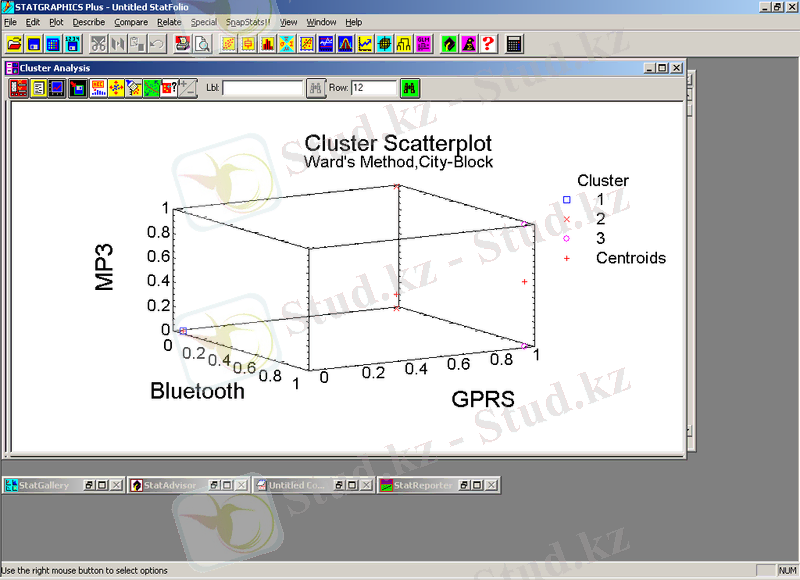Viewport: 800px width, 580px height.
Task: Click the Print icon in main toolbar
Action: click(182, 44)
